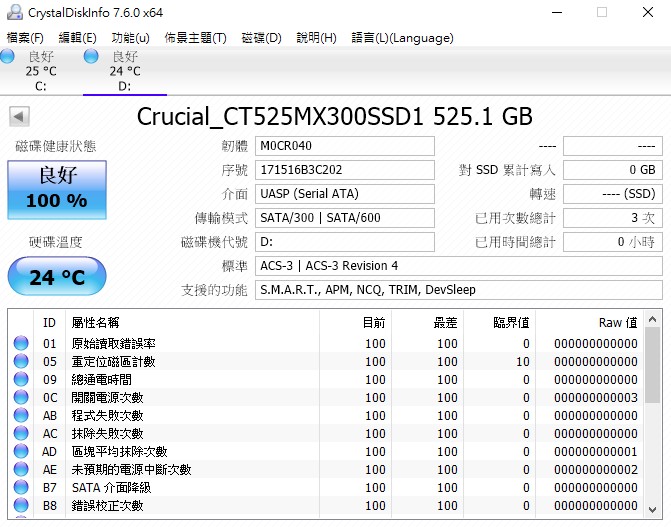
Task: Click the transfer mode SATA/300 | SATA/600 field
Action: [x=345, y=218]
